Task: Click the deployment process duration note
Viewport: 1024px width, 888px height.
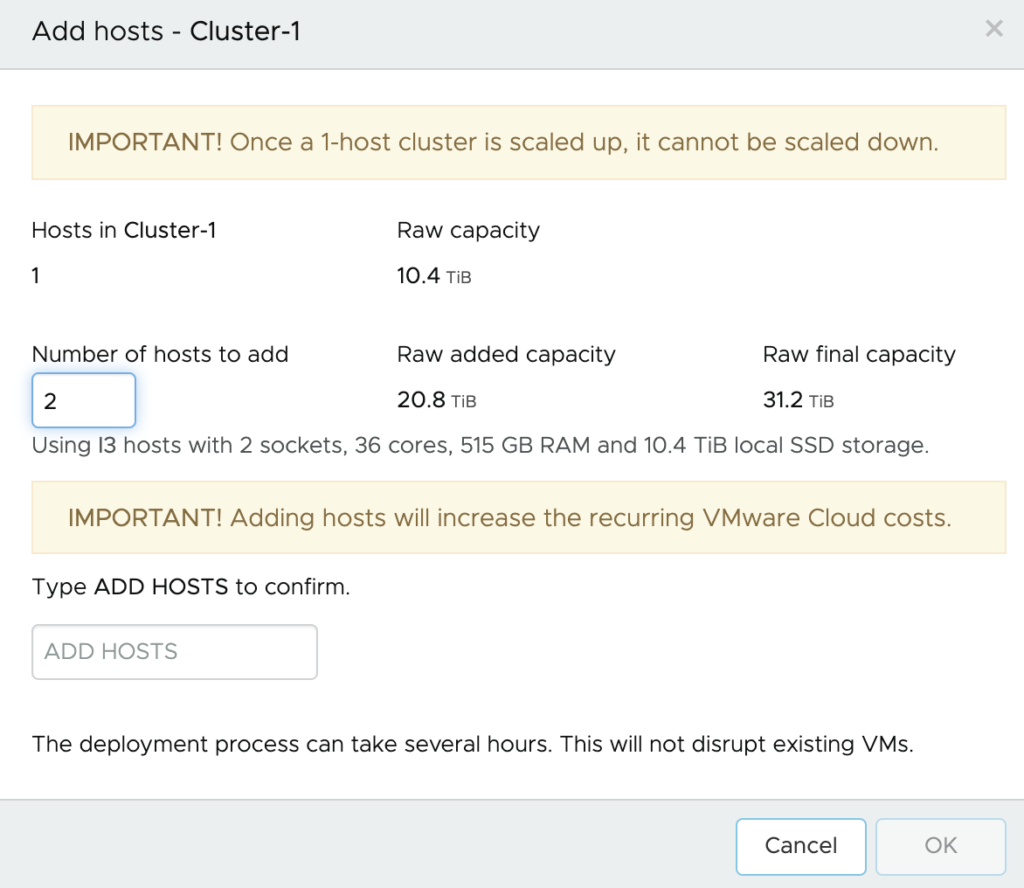Action: point(472,744)
